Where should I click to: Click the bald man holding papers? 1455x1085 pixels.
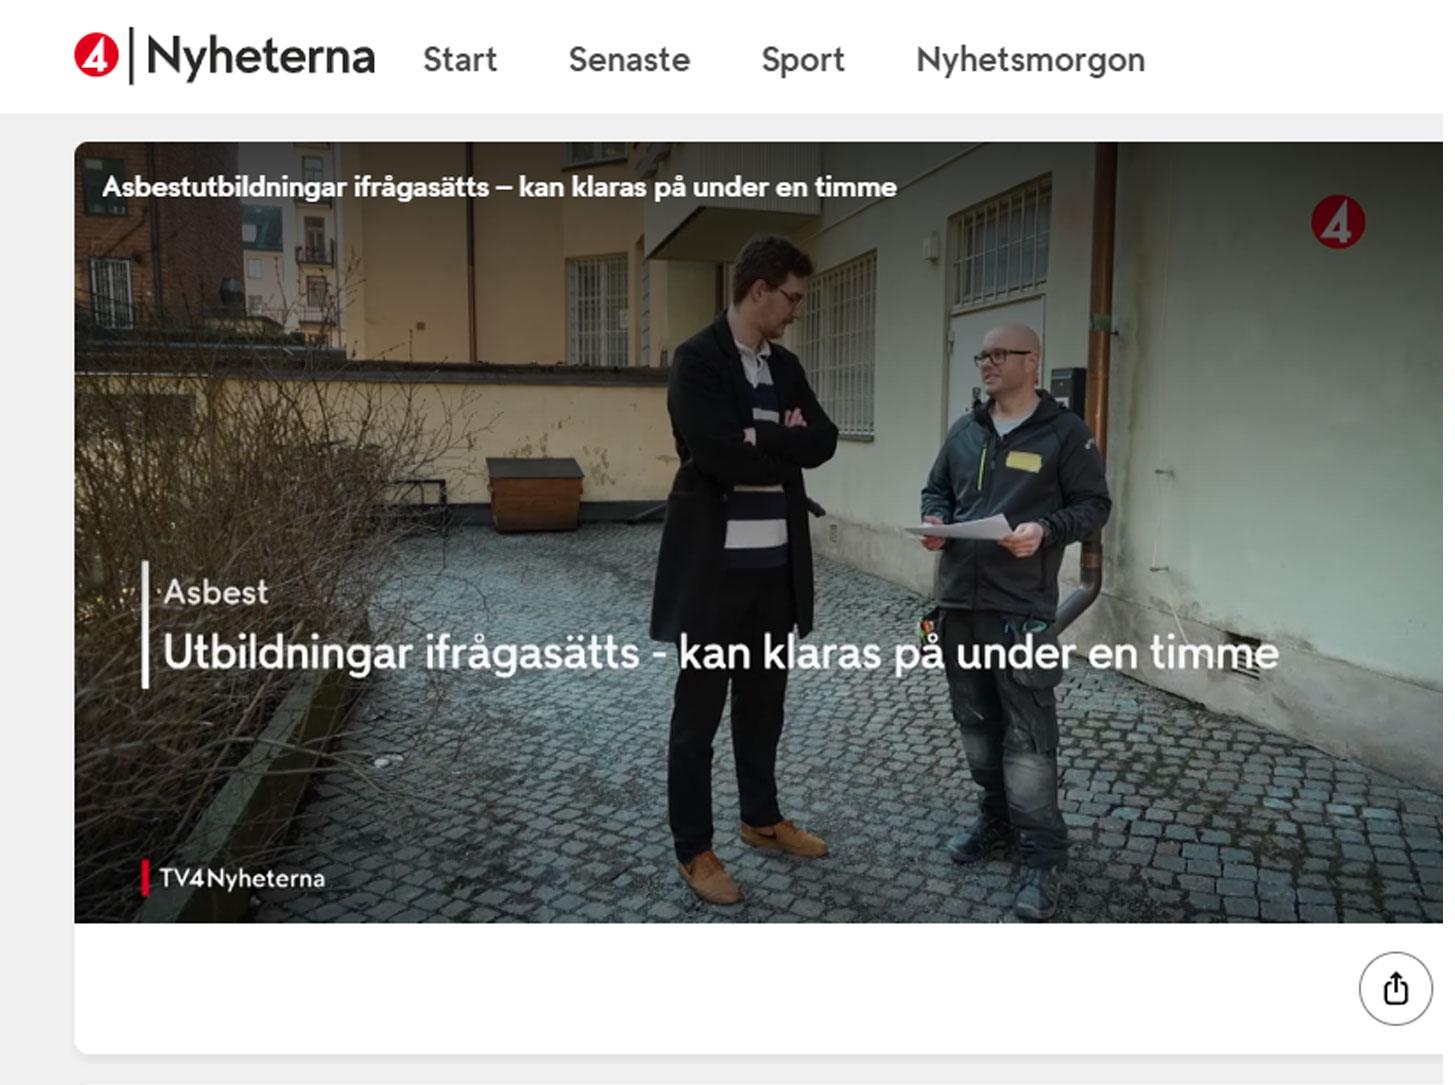tap(1010, 560)
